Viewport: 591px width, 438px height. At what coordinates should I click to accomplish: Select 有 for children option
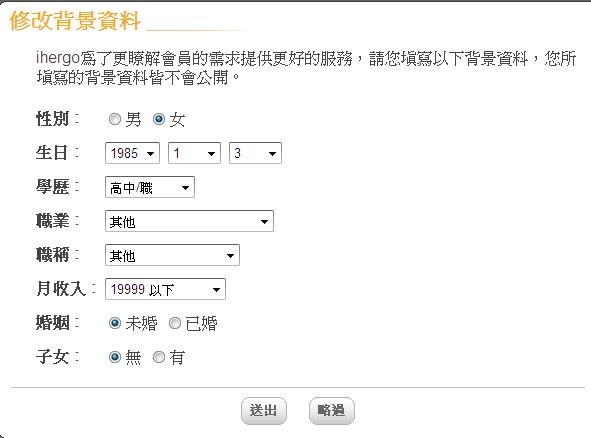[159, 357]
